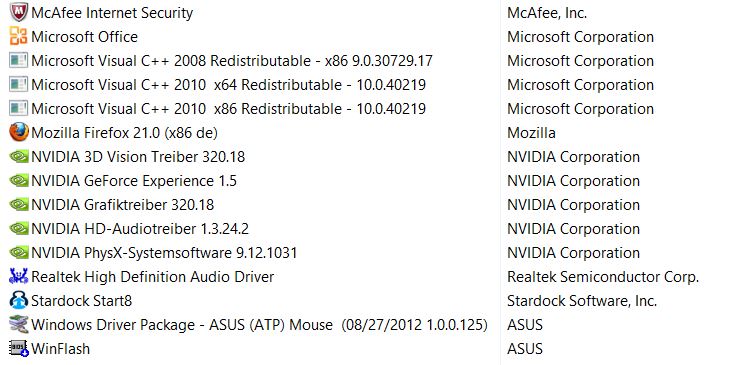
Task: Click the Mozilla publisher cell
Action: (x=531, y=133)
